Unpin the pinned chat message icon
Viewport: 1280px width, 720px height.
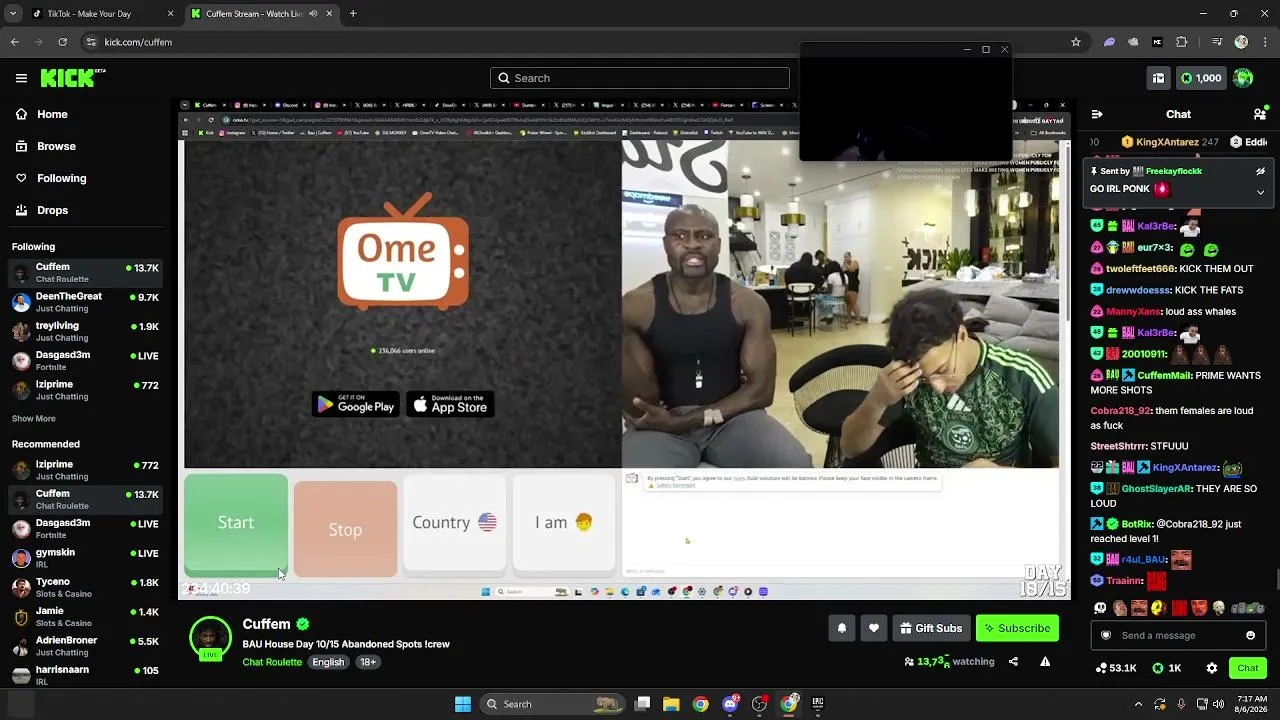pyautogui.click(x=1260, y=171)
